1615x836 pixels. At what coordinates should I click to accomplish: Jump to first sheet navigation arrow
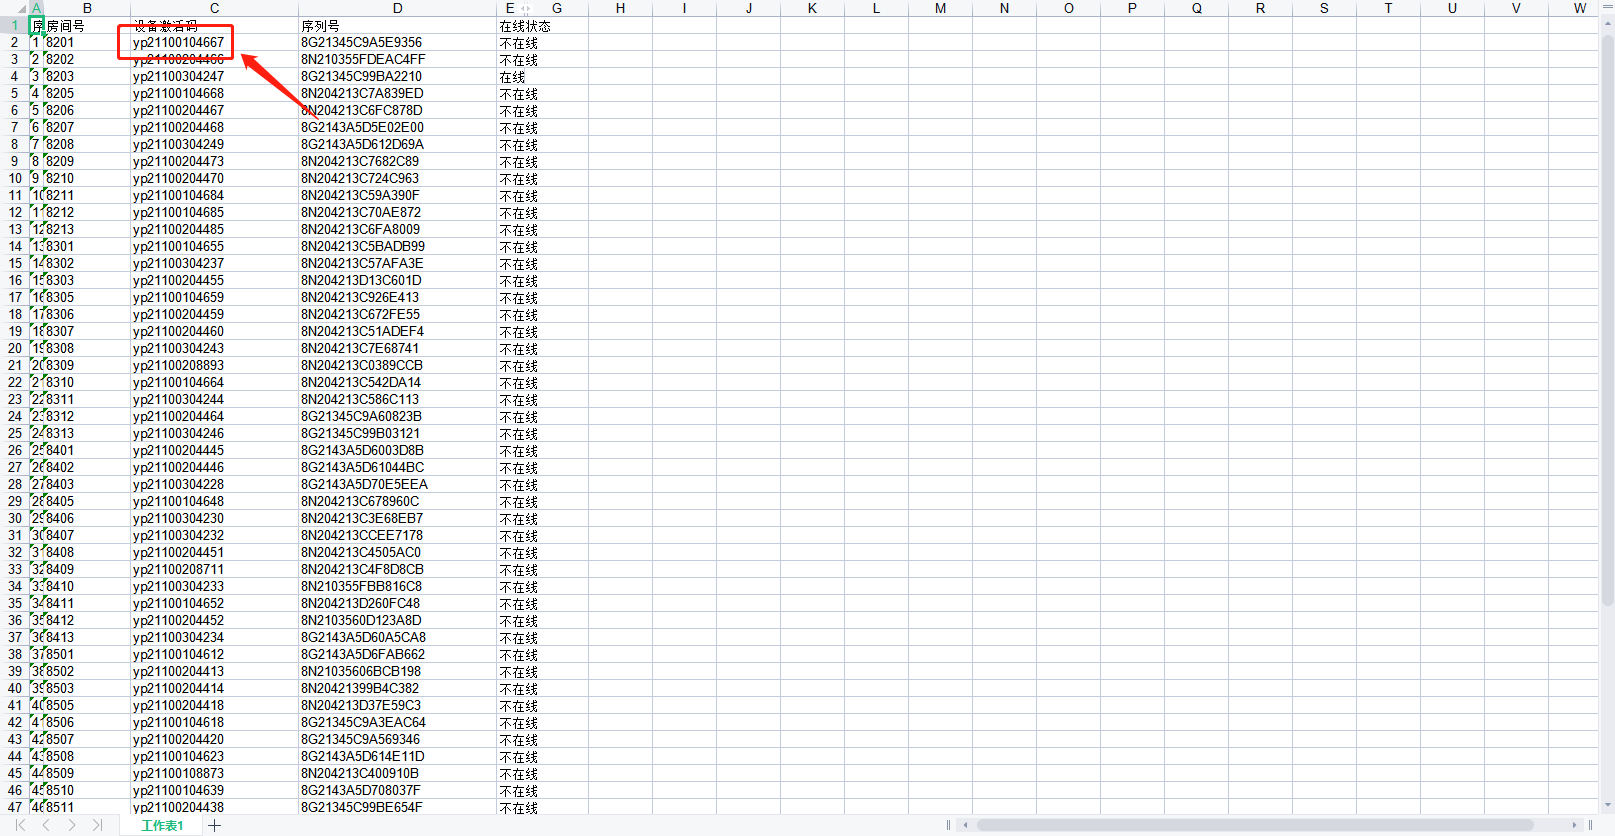tap(20, 825)
